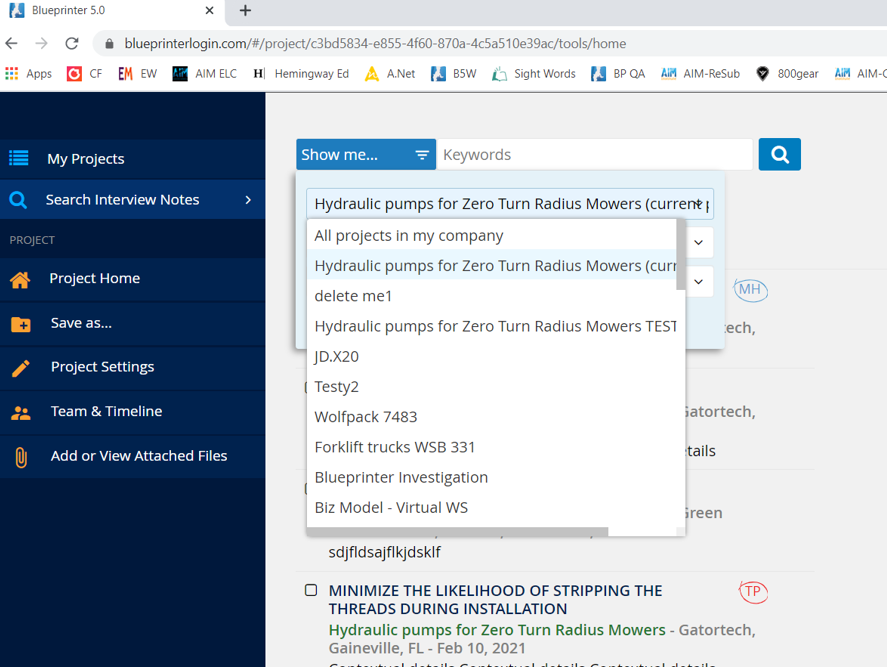Open the MINIMIZE THE LIKELIHOOD note title
The width and height of the screenshot is (887, 667).
[496, 600]
